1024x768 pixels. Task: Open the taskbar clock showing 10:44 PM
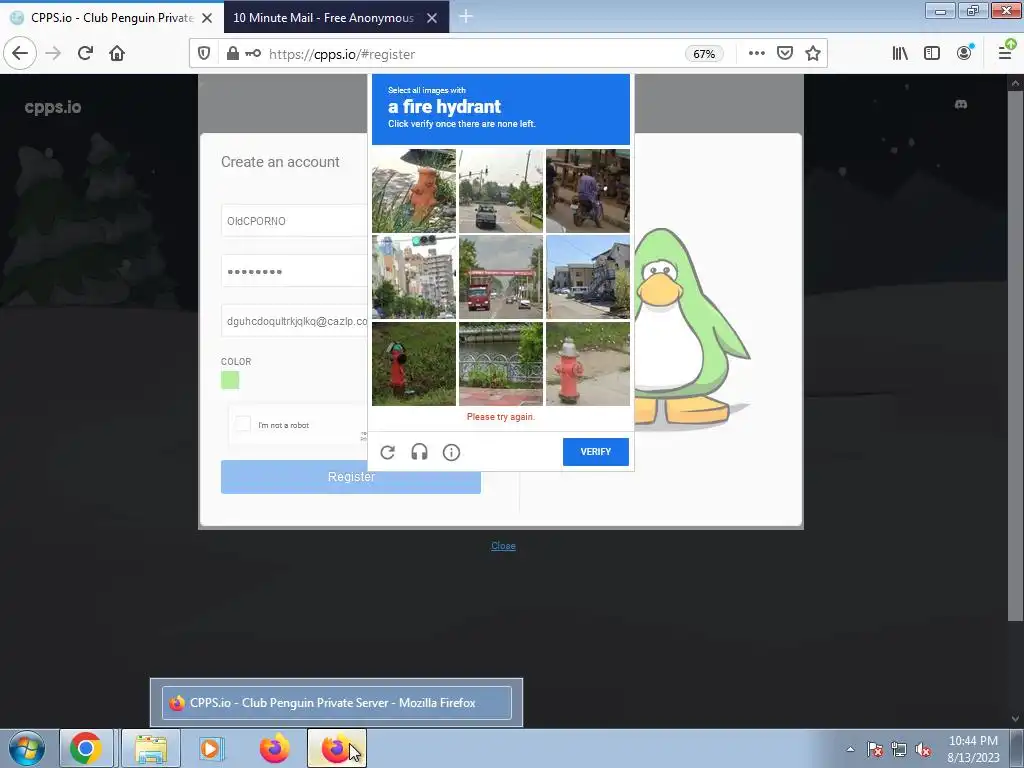(x=973, y=749)
